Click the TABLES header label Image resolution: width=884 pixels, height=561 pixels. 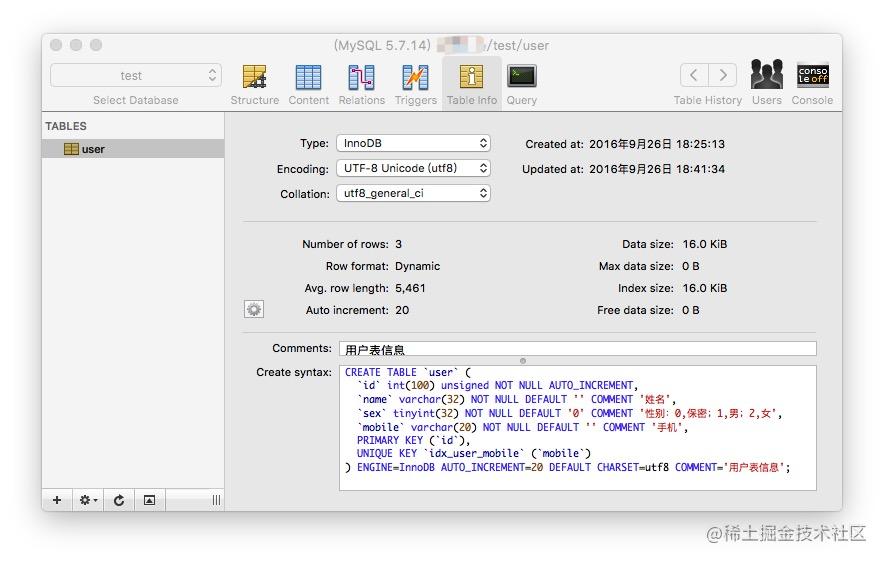pos(66,126)
